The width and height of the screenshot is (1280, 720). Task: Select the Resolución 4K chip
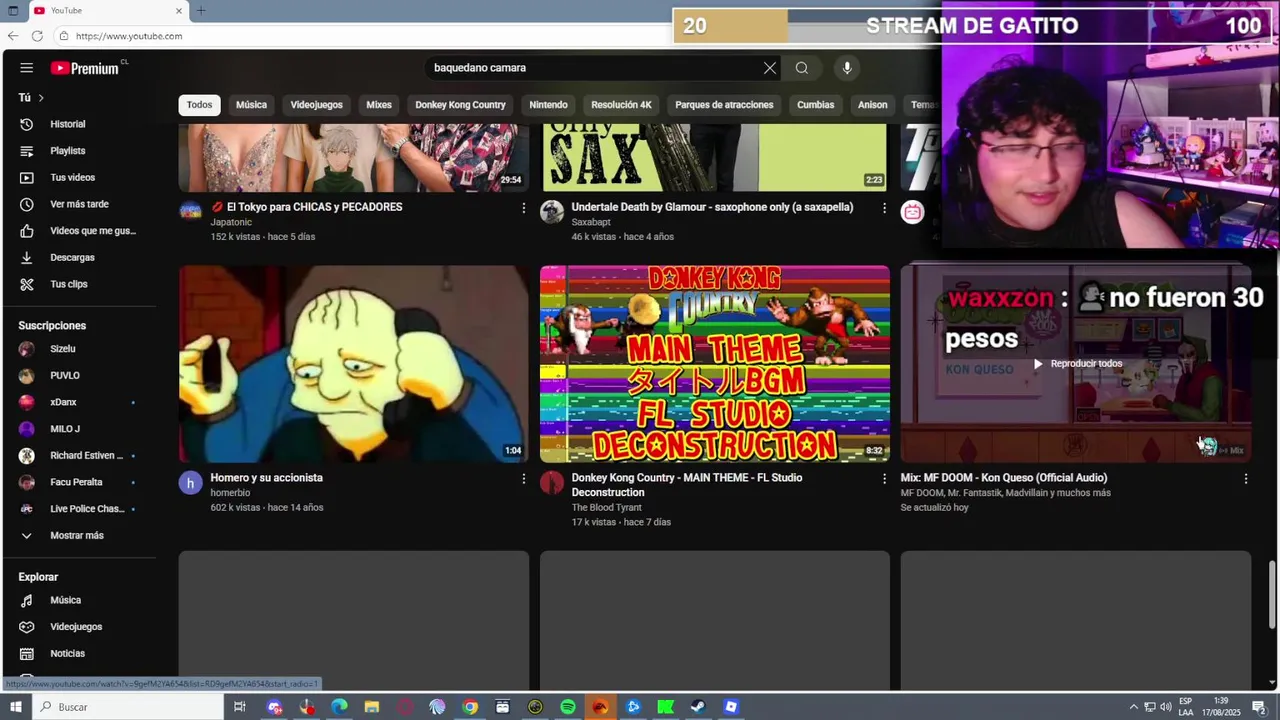(621, 105)
